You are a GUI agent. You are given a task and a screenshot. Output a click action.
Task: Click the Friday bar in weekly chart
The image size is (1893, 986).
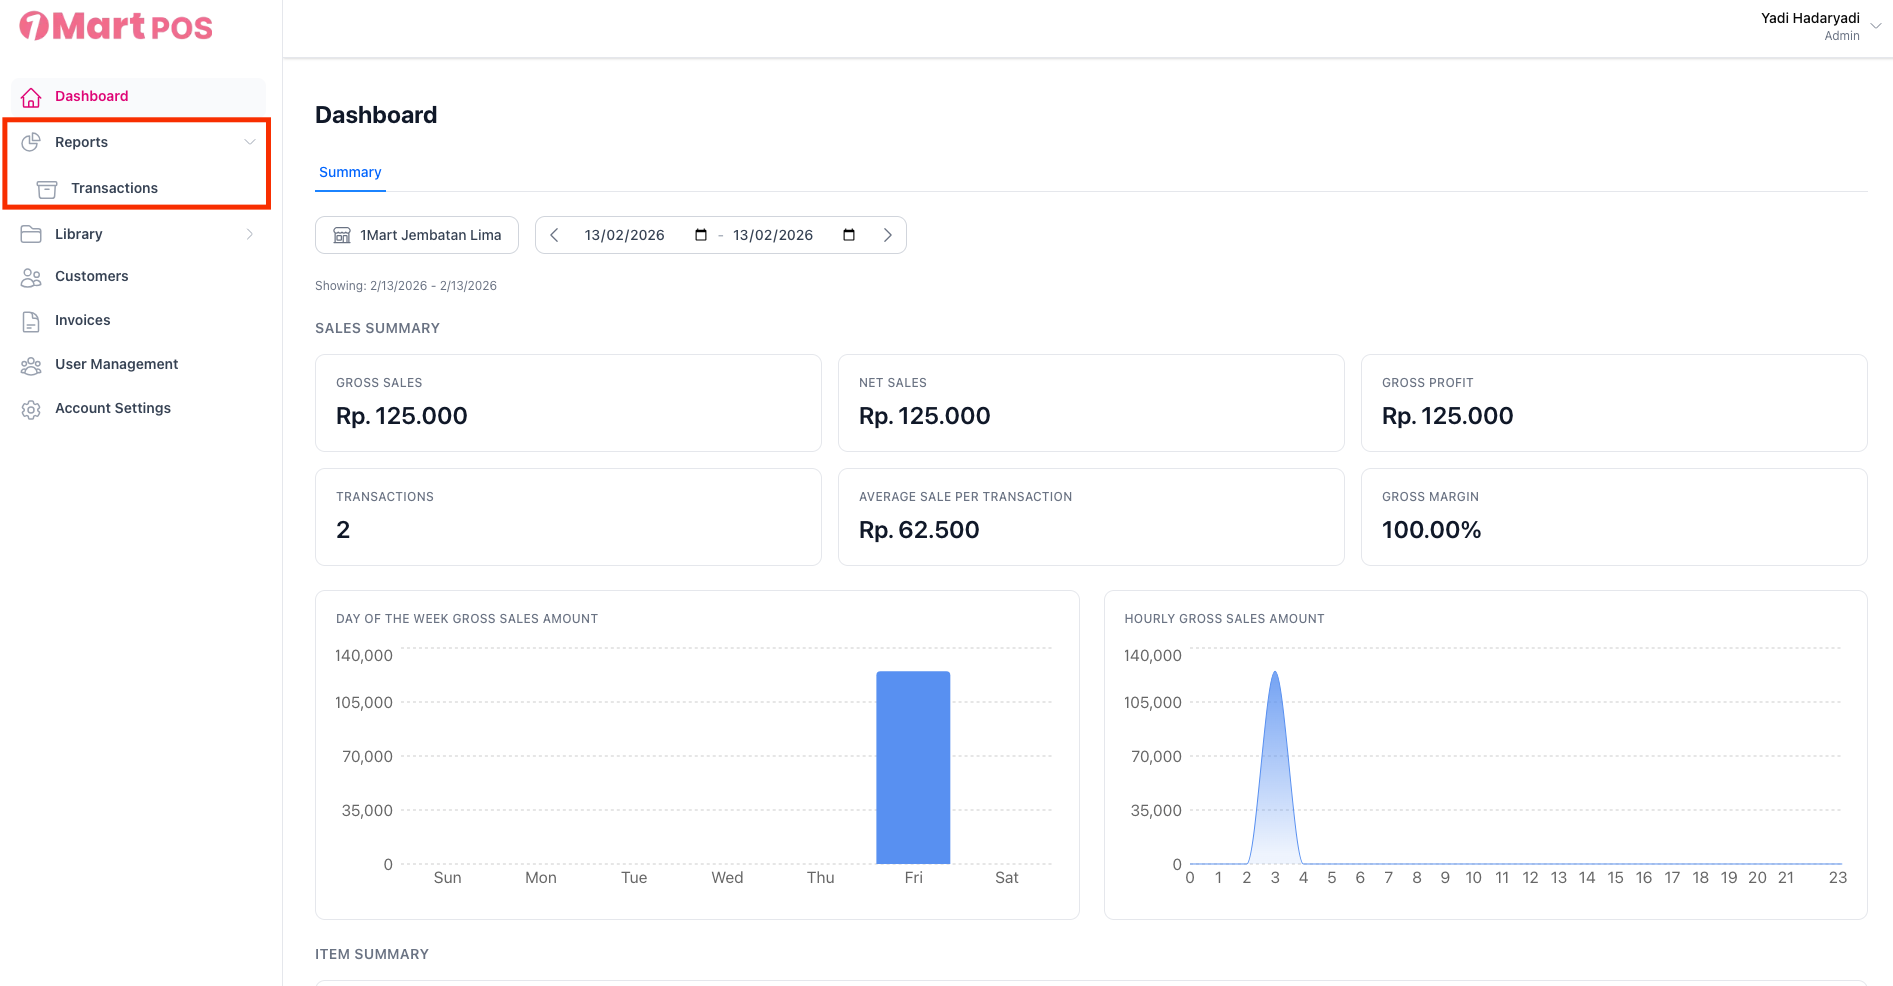[913, 767]
